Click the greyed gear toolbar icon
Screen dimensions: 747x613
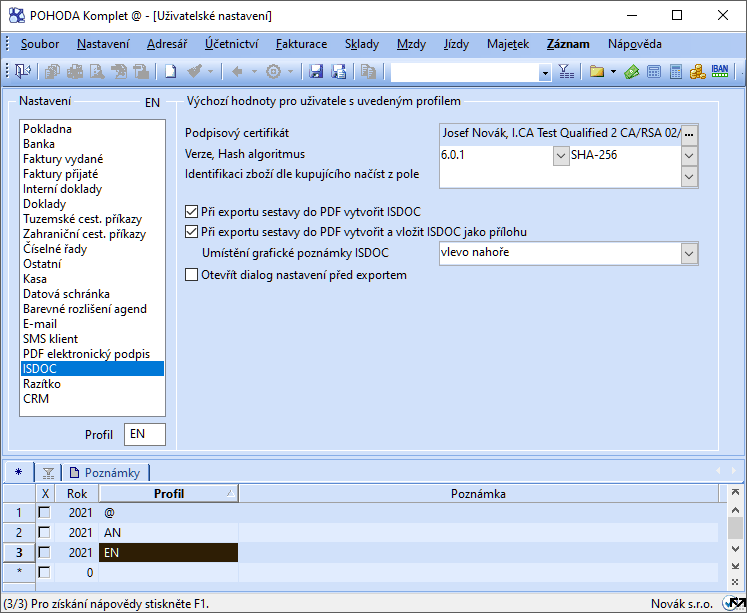pos(273,71)
